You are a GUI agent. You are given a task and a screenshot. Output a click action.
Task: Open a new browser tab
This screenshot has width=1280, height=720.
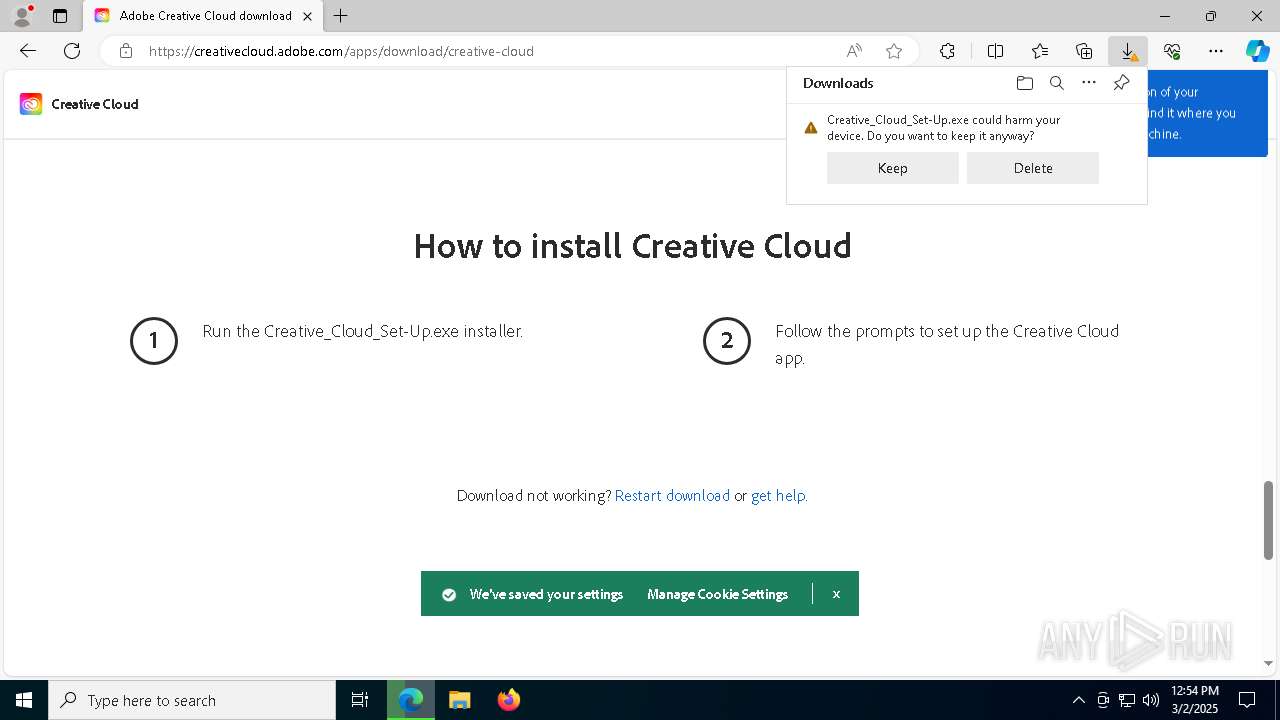pyautogui.click(x=341, y=16)
